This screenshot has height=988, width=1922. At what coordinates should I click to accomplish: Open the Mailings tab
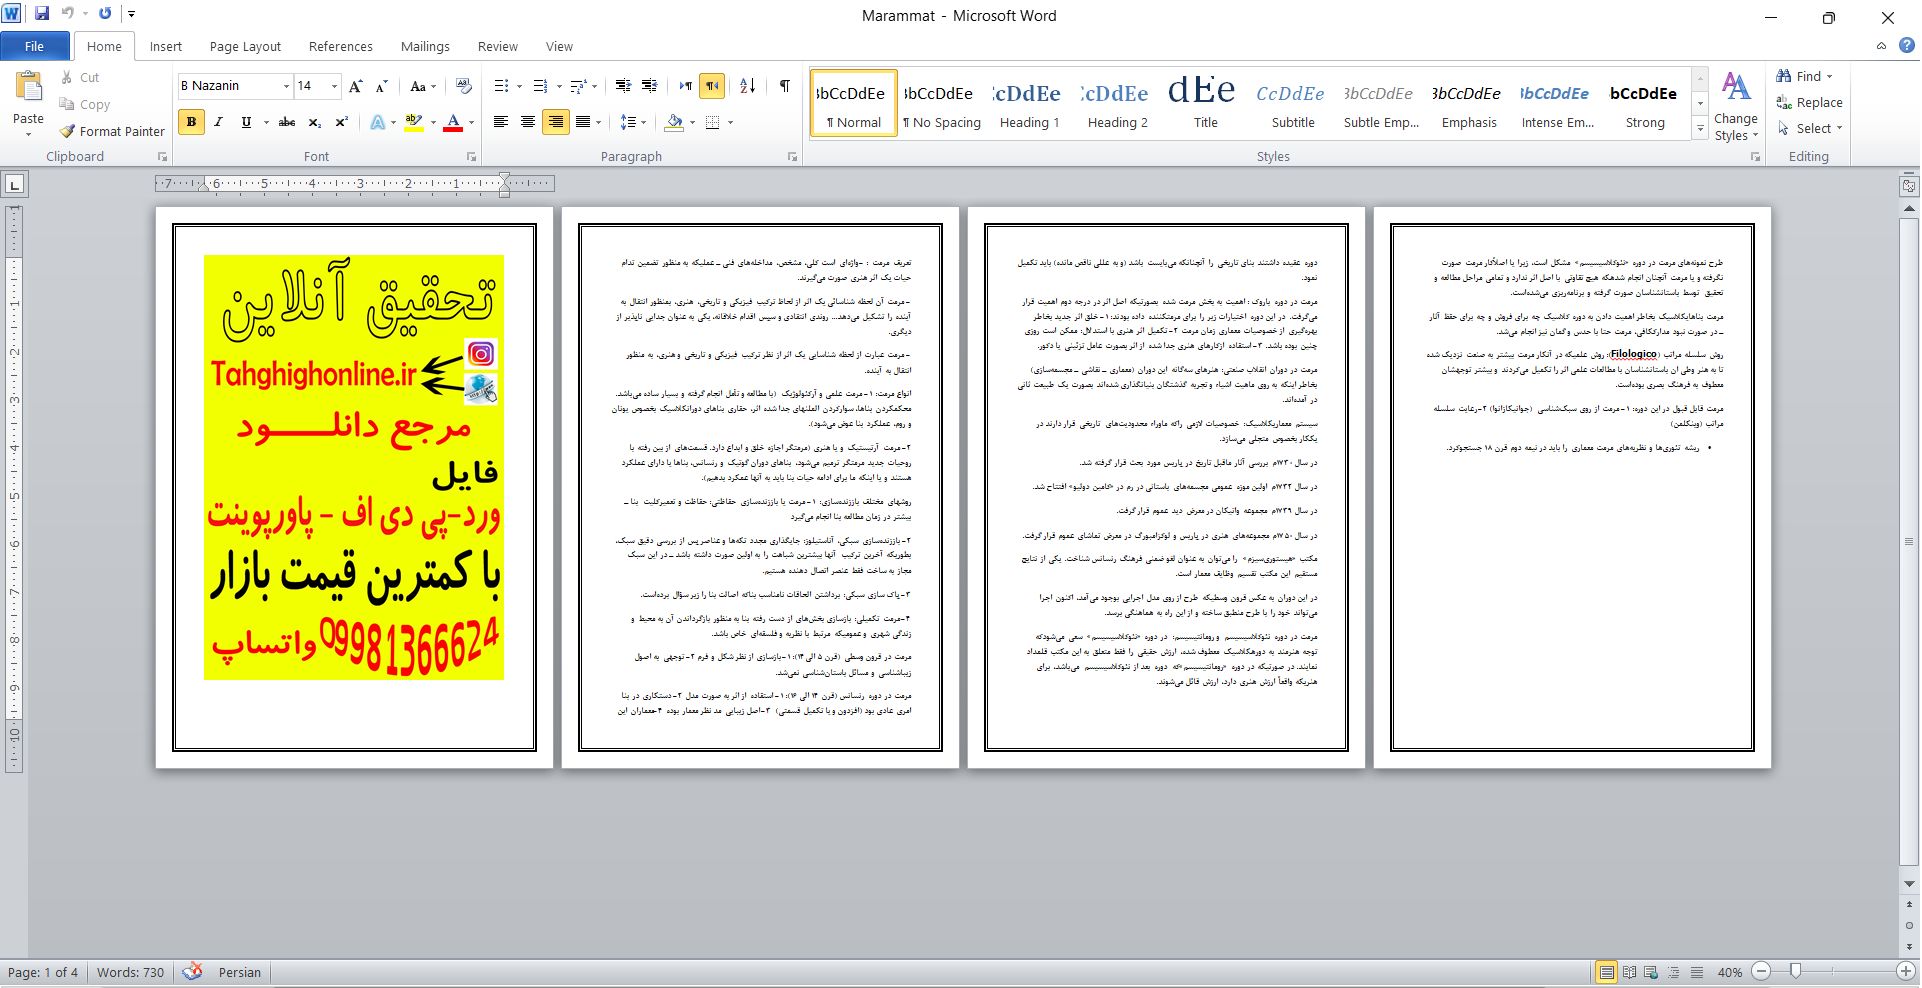[425, 46]
